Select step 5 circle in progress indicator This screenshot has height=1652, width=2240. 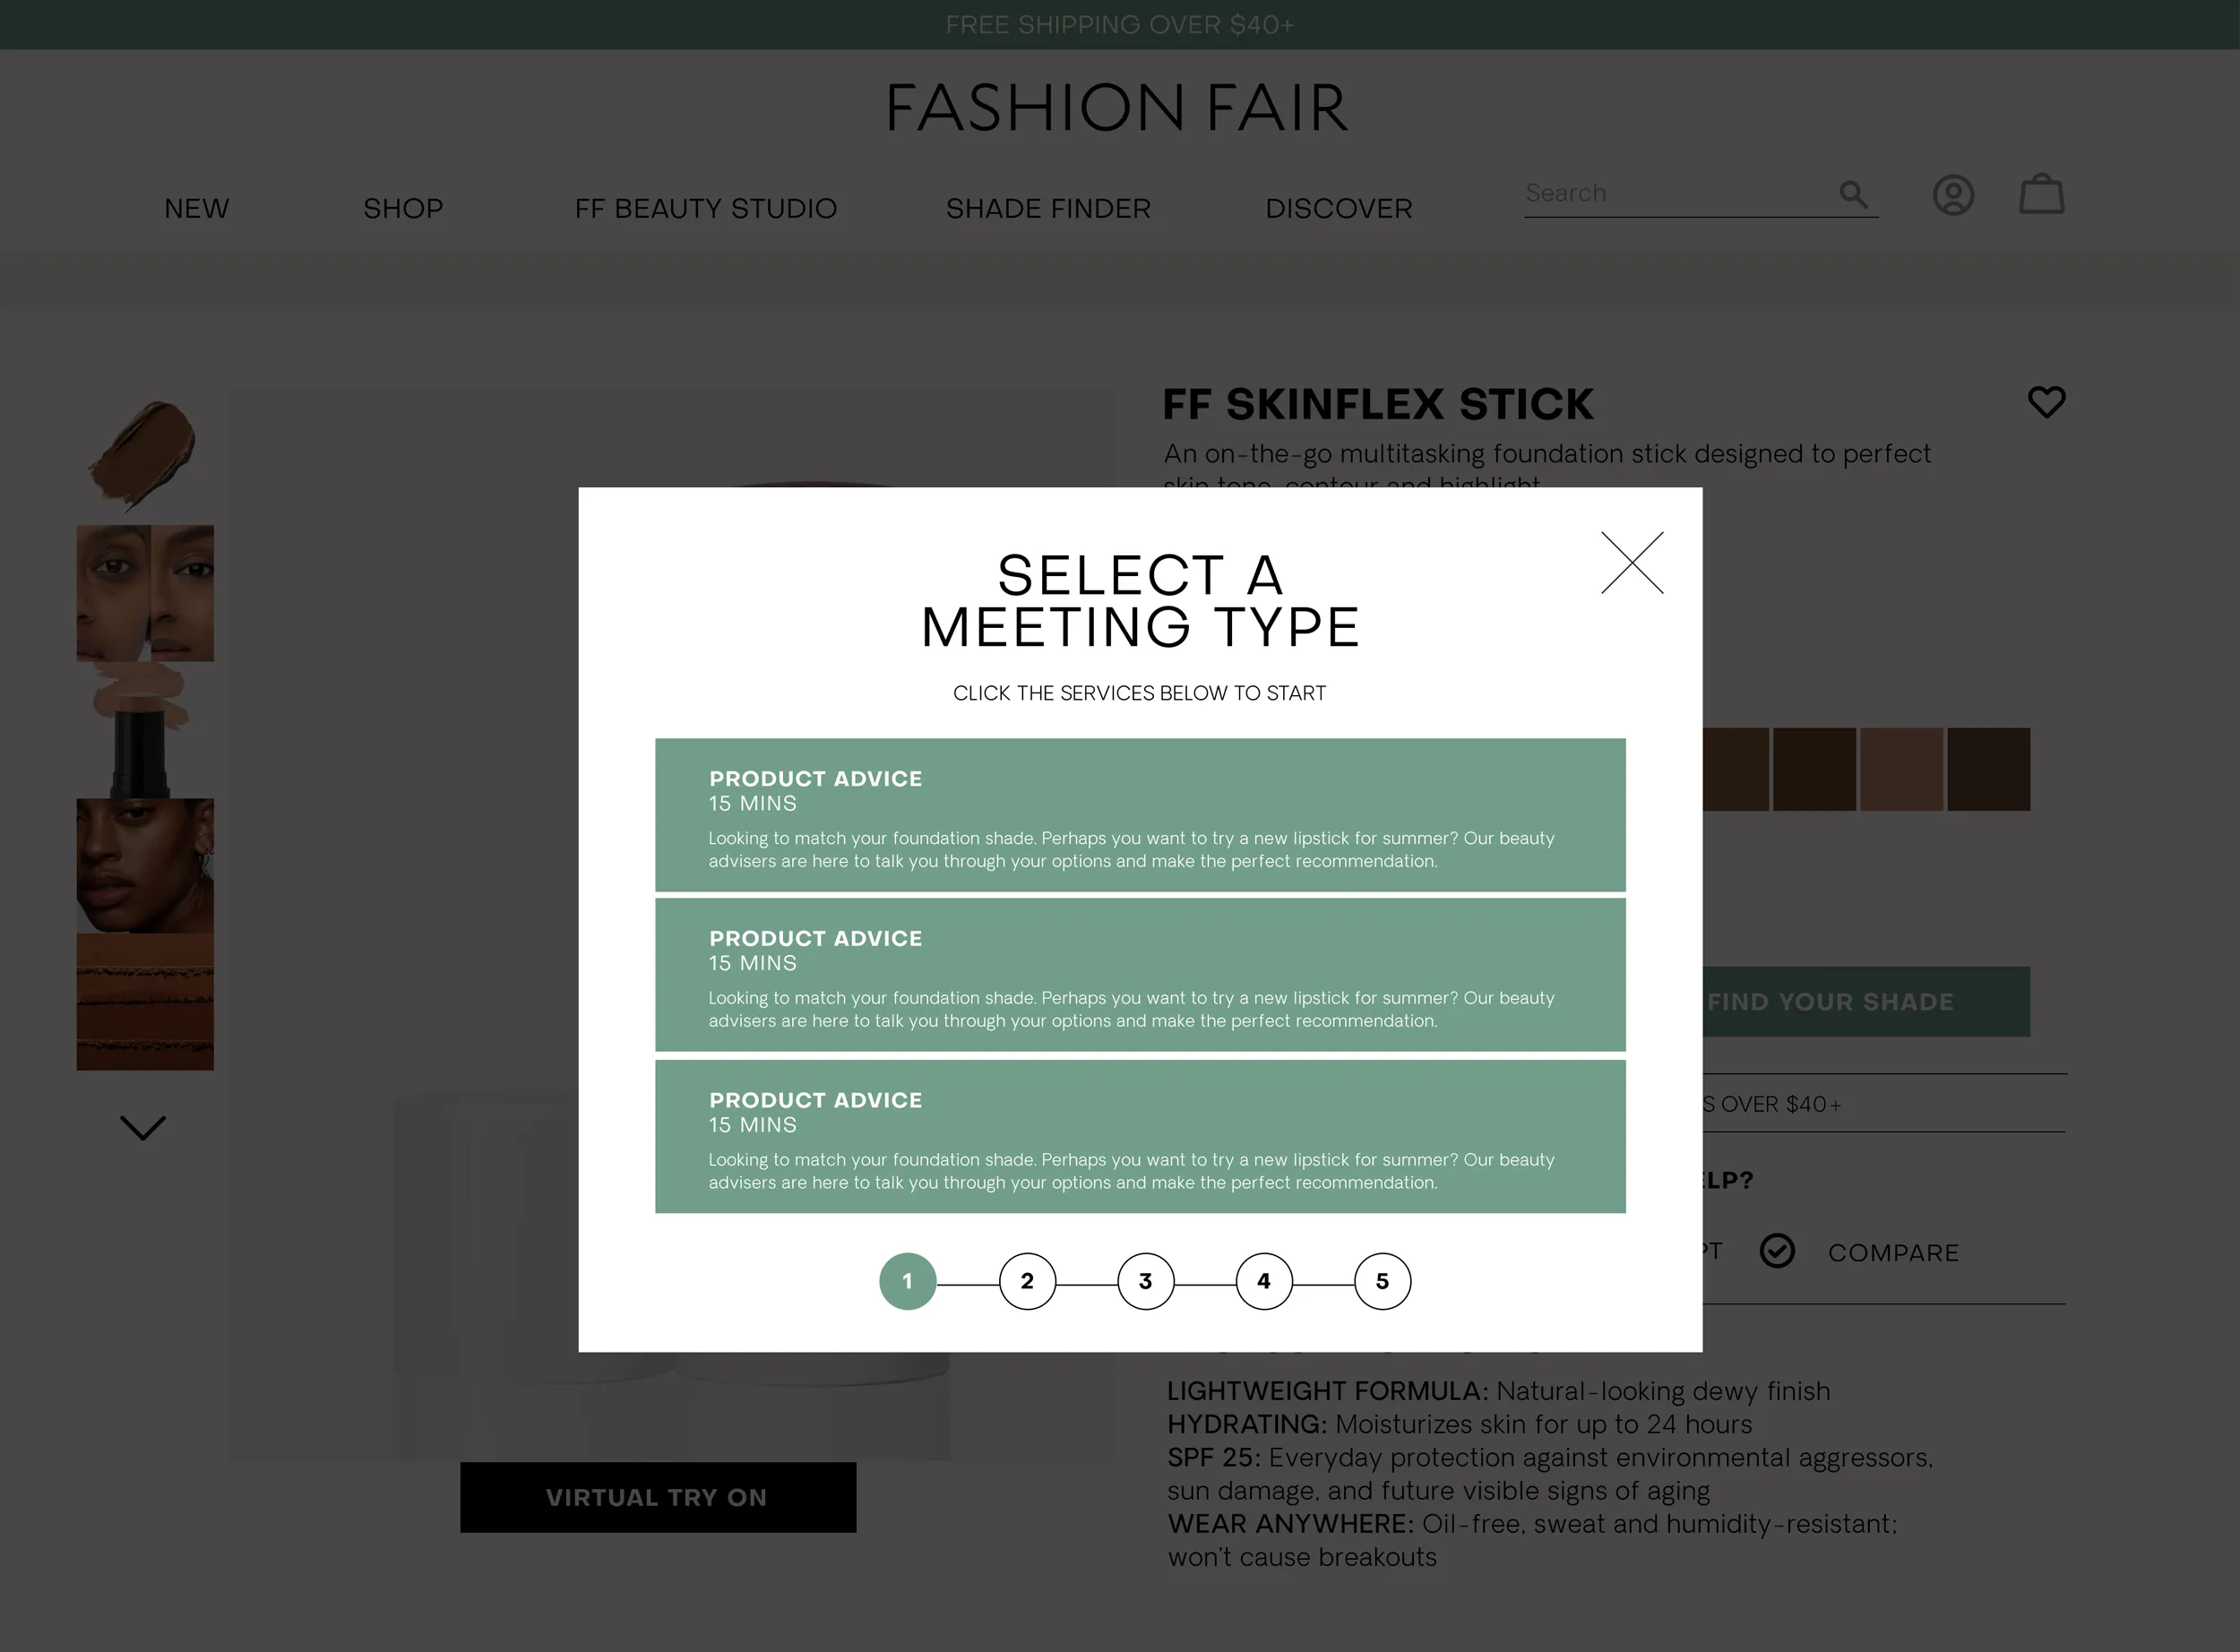tap(1382, 1281)
